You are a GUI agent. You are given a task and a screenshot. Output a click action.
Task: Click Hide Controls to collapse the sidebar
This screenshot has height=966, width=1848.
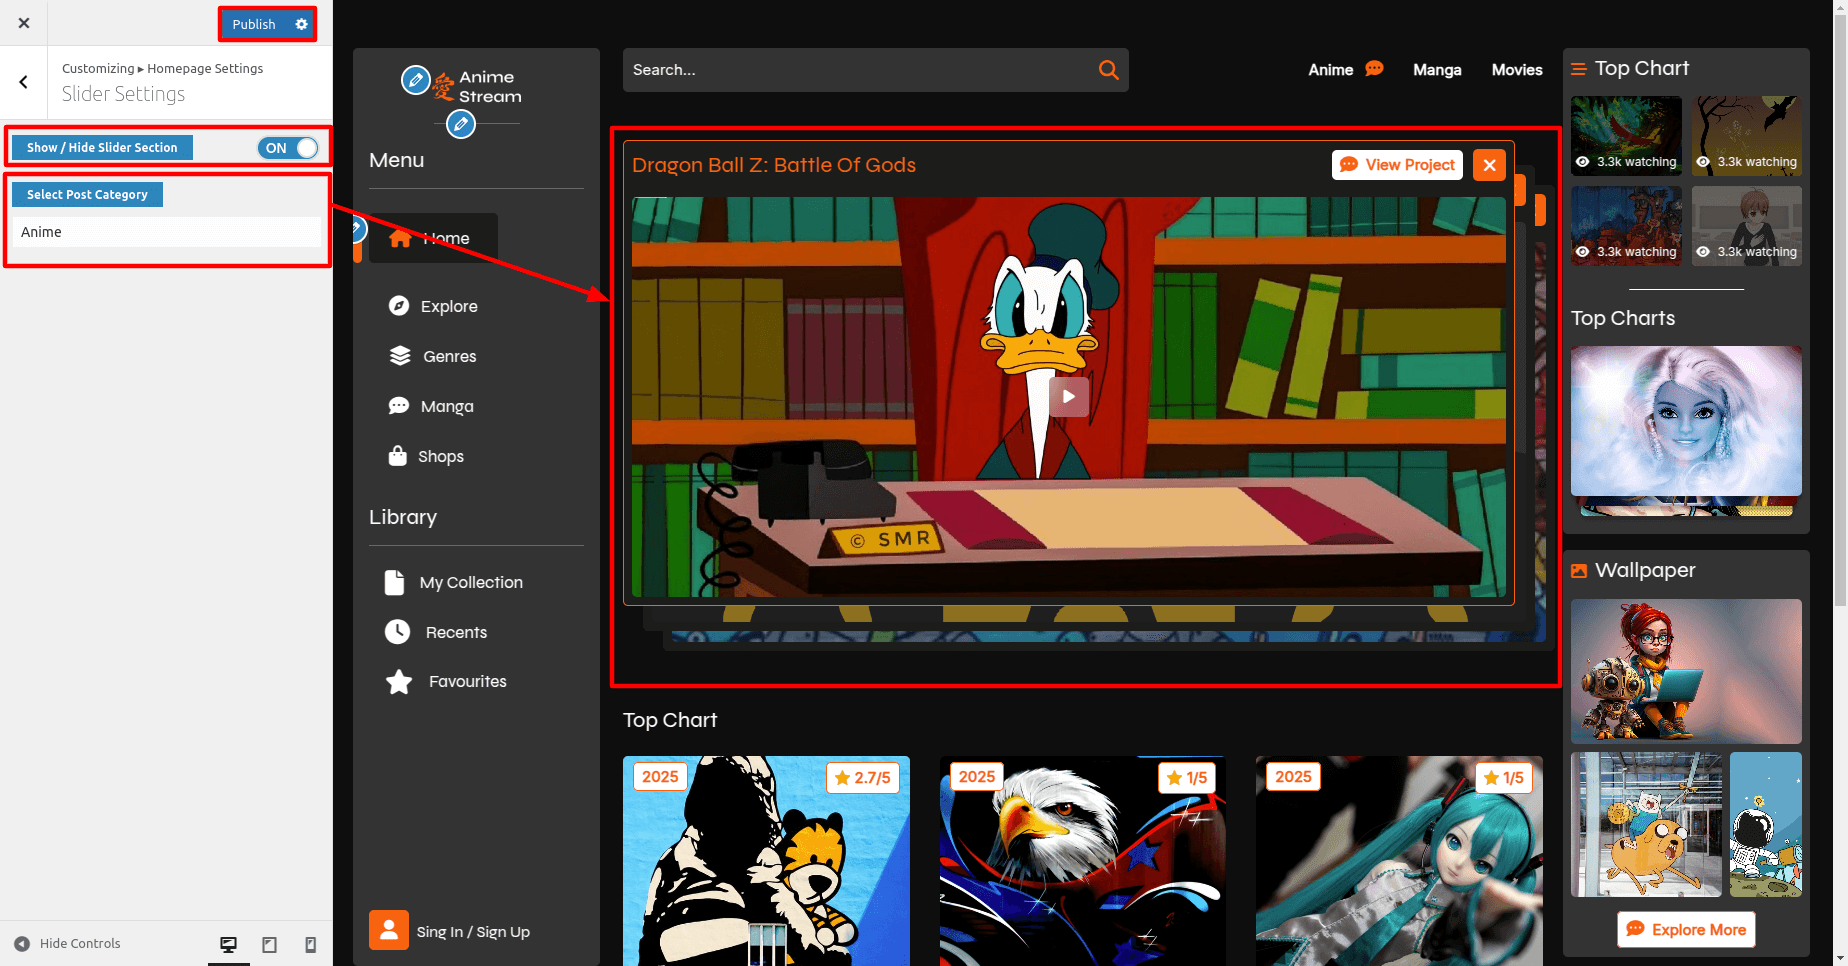coord(68,943)
